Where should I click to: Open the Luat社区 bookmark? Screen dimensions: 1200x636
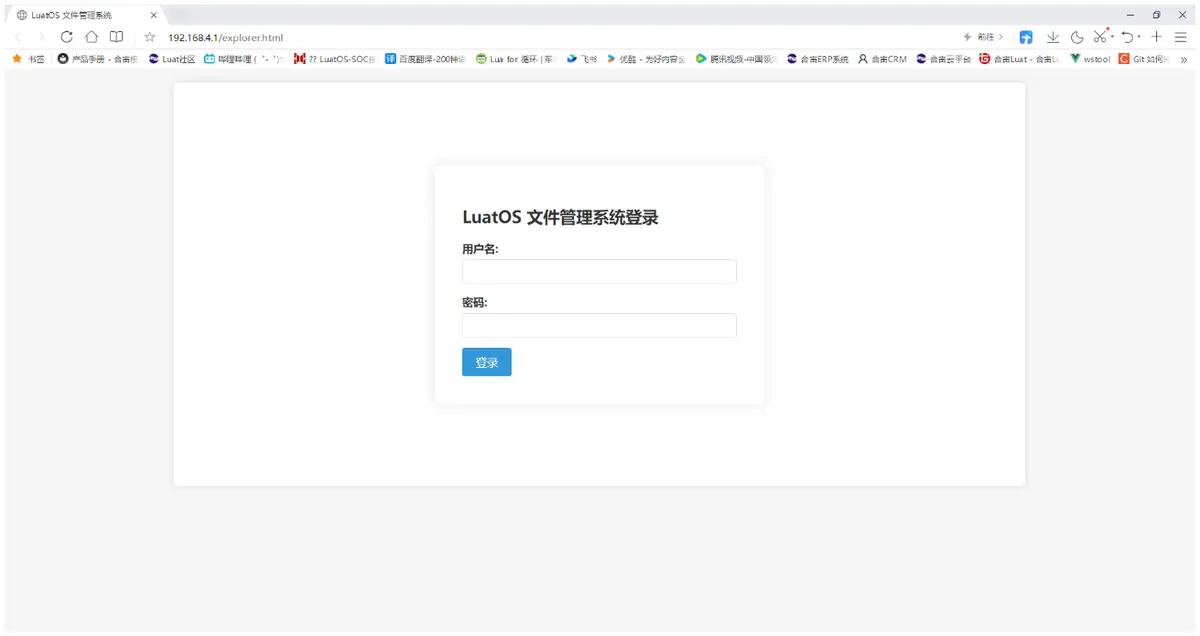172,59
